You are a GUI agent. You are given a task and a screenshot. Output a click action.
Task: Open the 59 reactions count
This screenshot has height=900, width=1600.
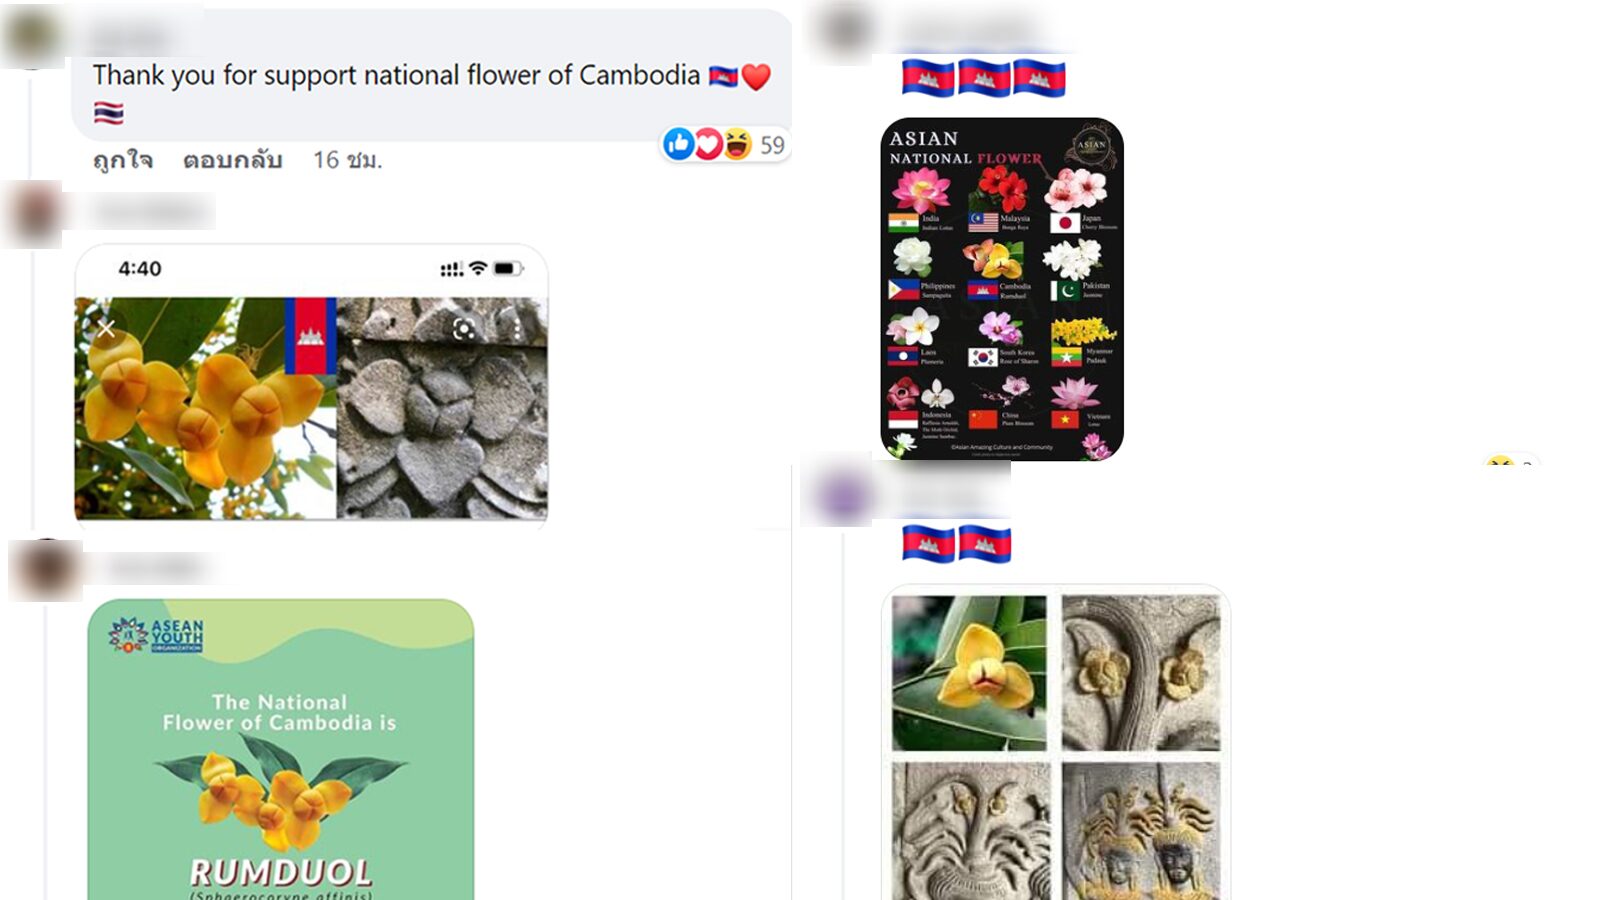tap(772, 145)
